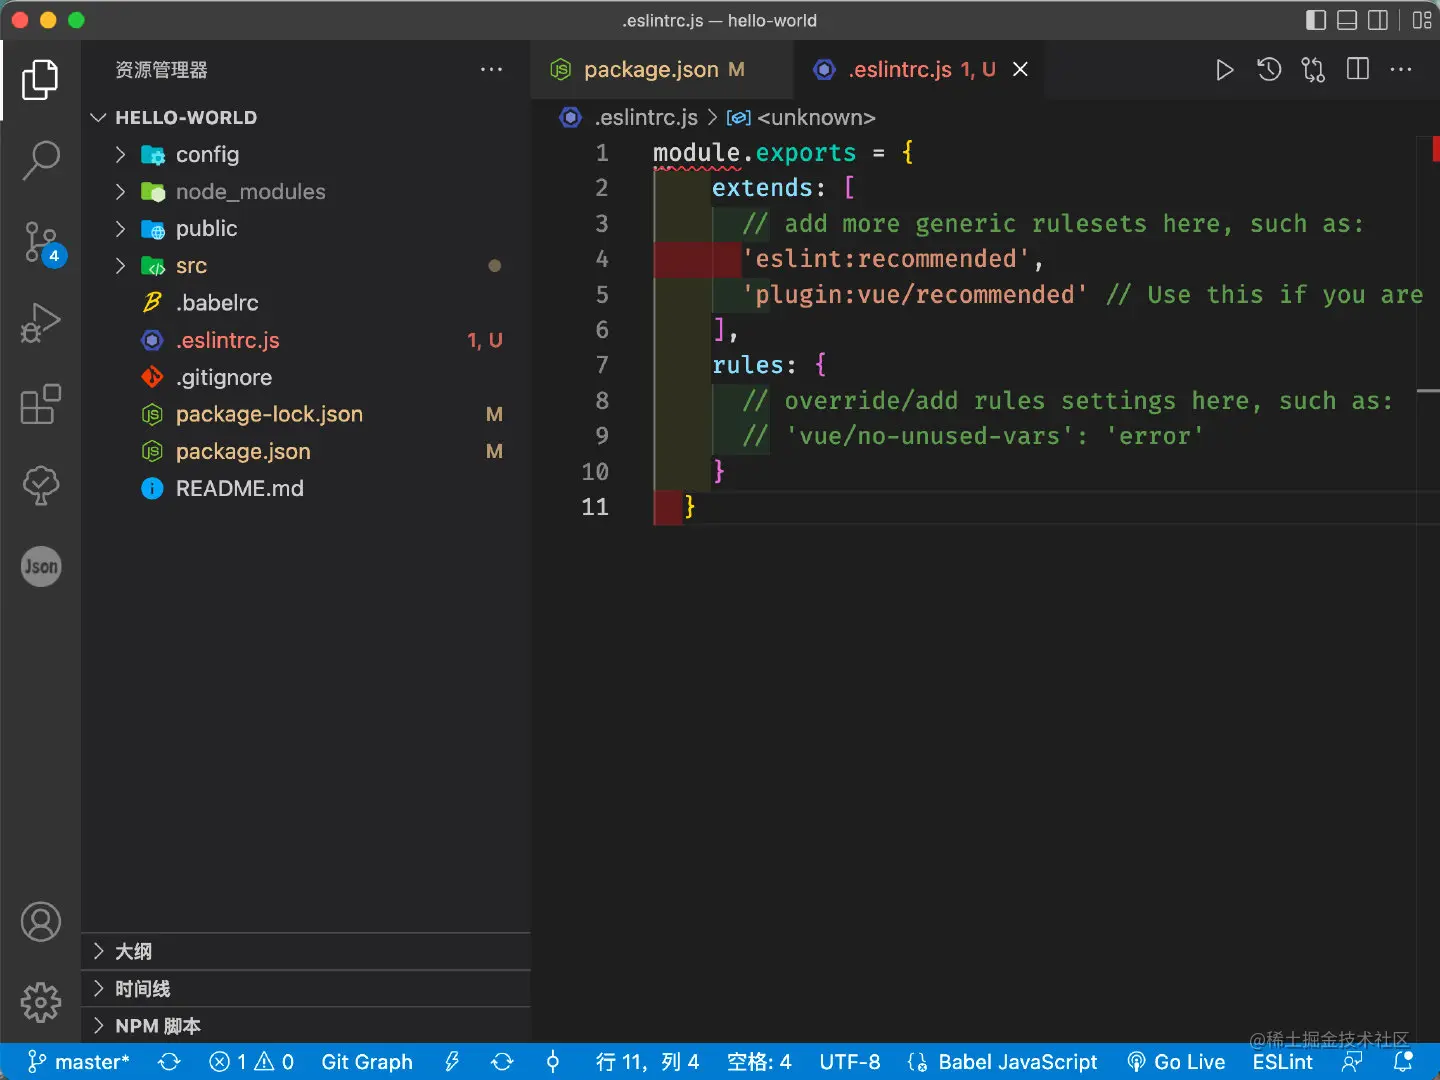Click the master* git branch status item
This screenshot has height=1080, width=1440.
click(x=79, y=1062)
